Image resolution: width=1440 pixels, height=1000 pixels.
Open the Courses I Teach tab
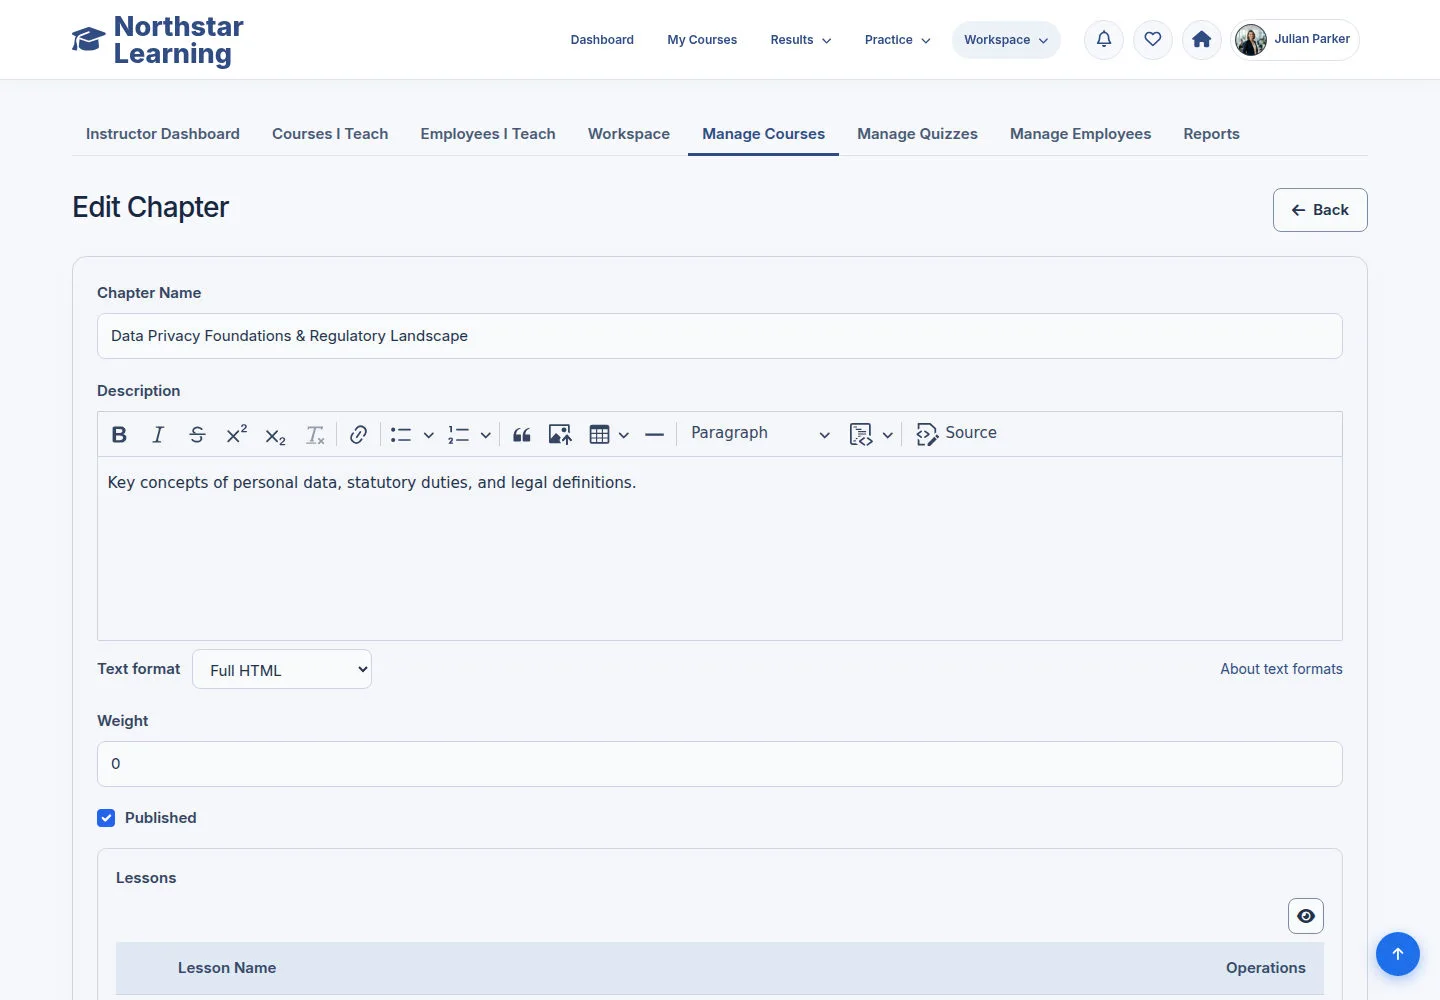point(330,134)
